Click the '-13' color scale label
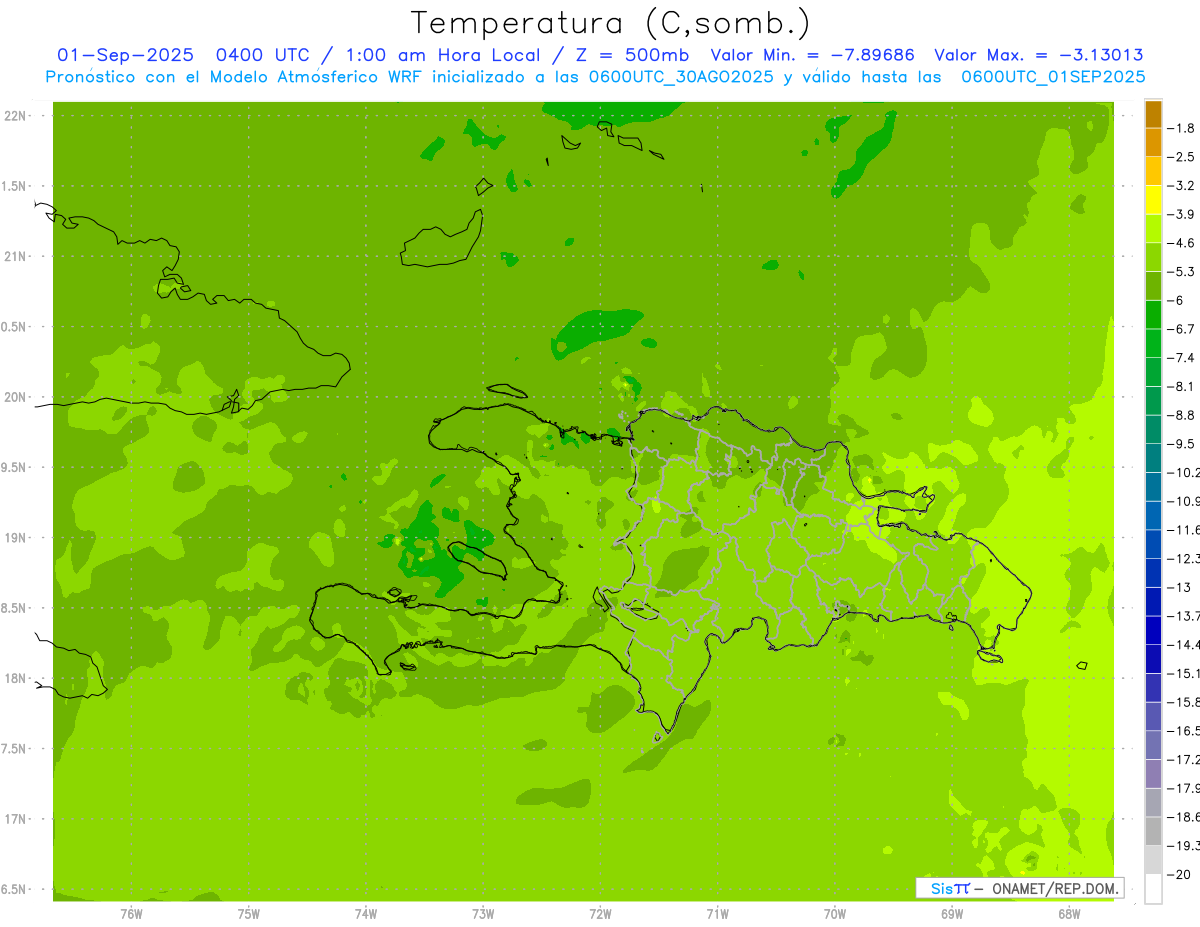The image size is (1200, 927). coord(1180,587)
